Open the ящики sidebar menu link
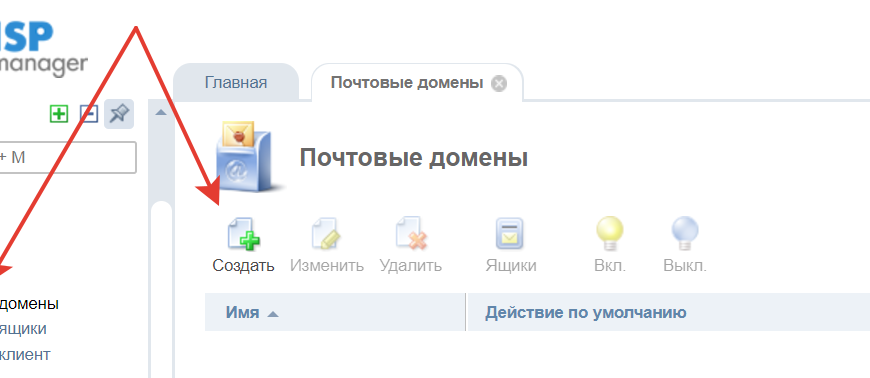This screenshot has height=378, width=870. tap(23, 329)
